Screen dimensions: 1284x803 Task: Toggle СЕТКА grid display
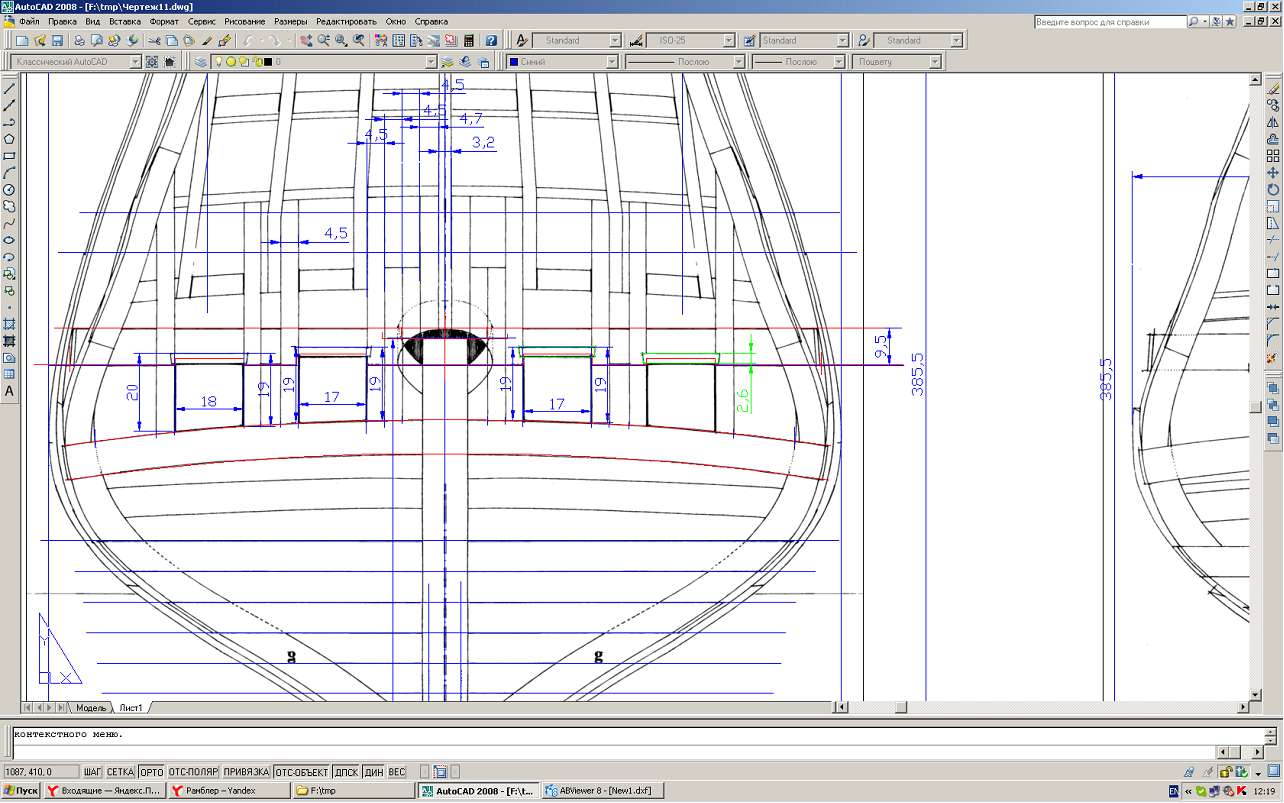point(120,772)
